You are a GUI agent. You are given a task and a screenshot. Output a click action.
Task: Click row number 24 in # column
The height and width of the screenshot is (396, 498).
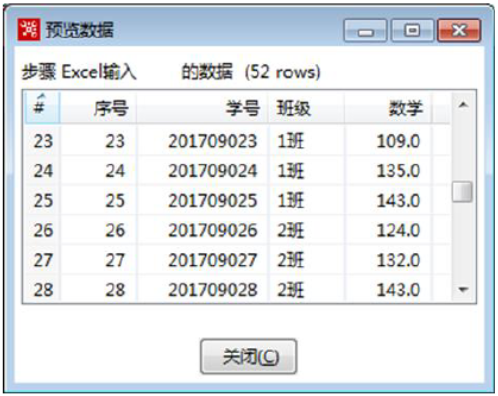pyautogui.click(x=43, y=171)
